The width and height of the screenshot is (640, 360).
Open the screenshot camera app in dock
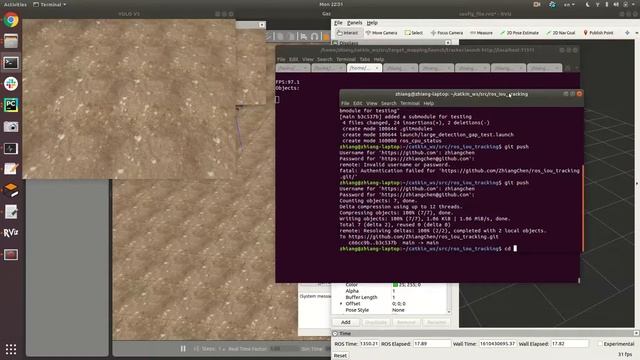(11, 127)
